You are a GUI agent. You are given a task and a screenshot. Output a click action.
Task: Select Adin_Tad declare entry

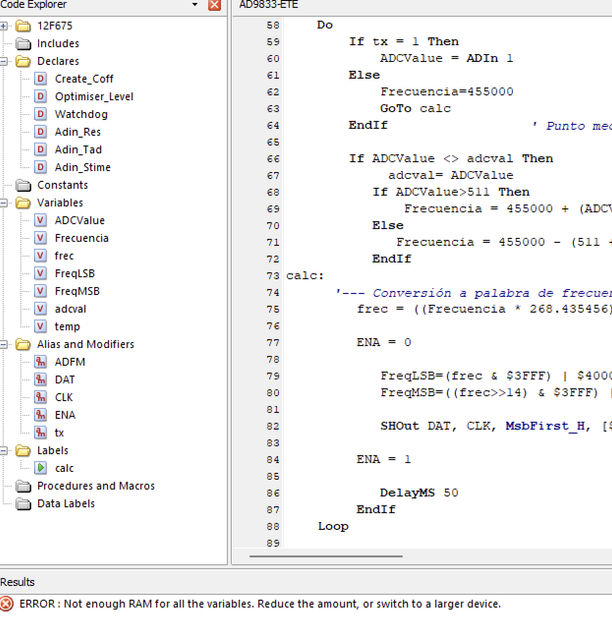click(78, 150)
